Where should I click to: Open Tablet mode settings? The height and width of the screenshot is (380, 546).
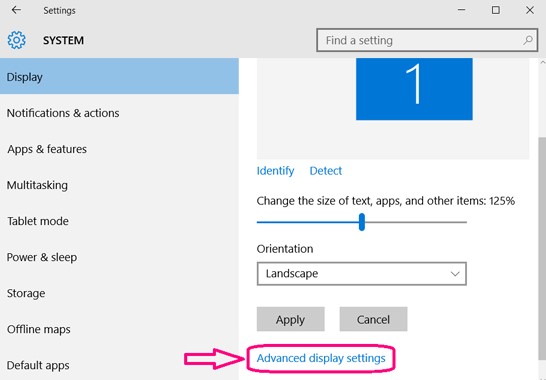[119, 221]
